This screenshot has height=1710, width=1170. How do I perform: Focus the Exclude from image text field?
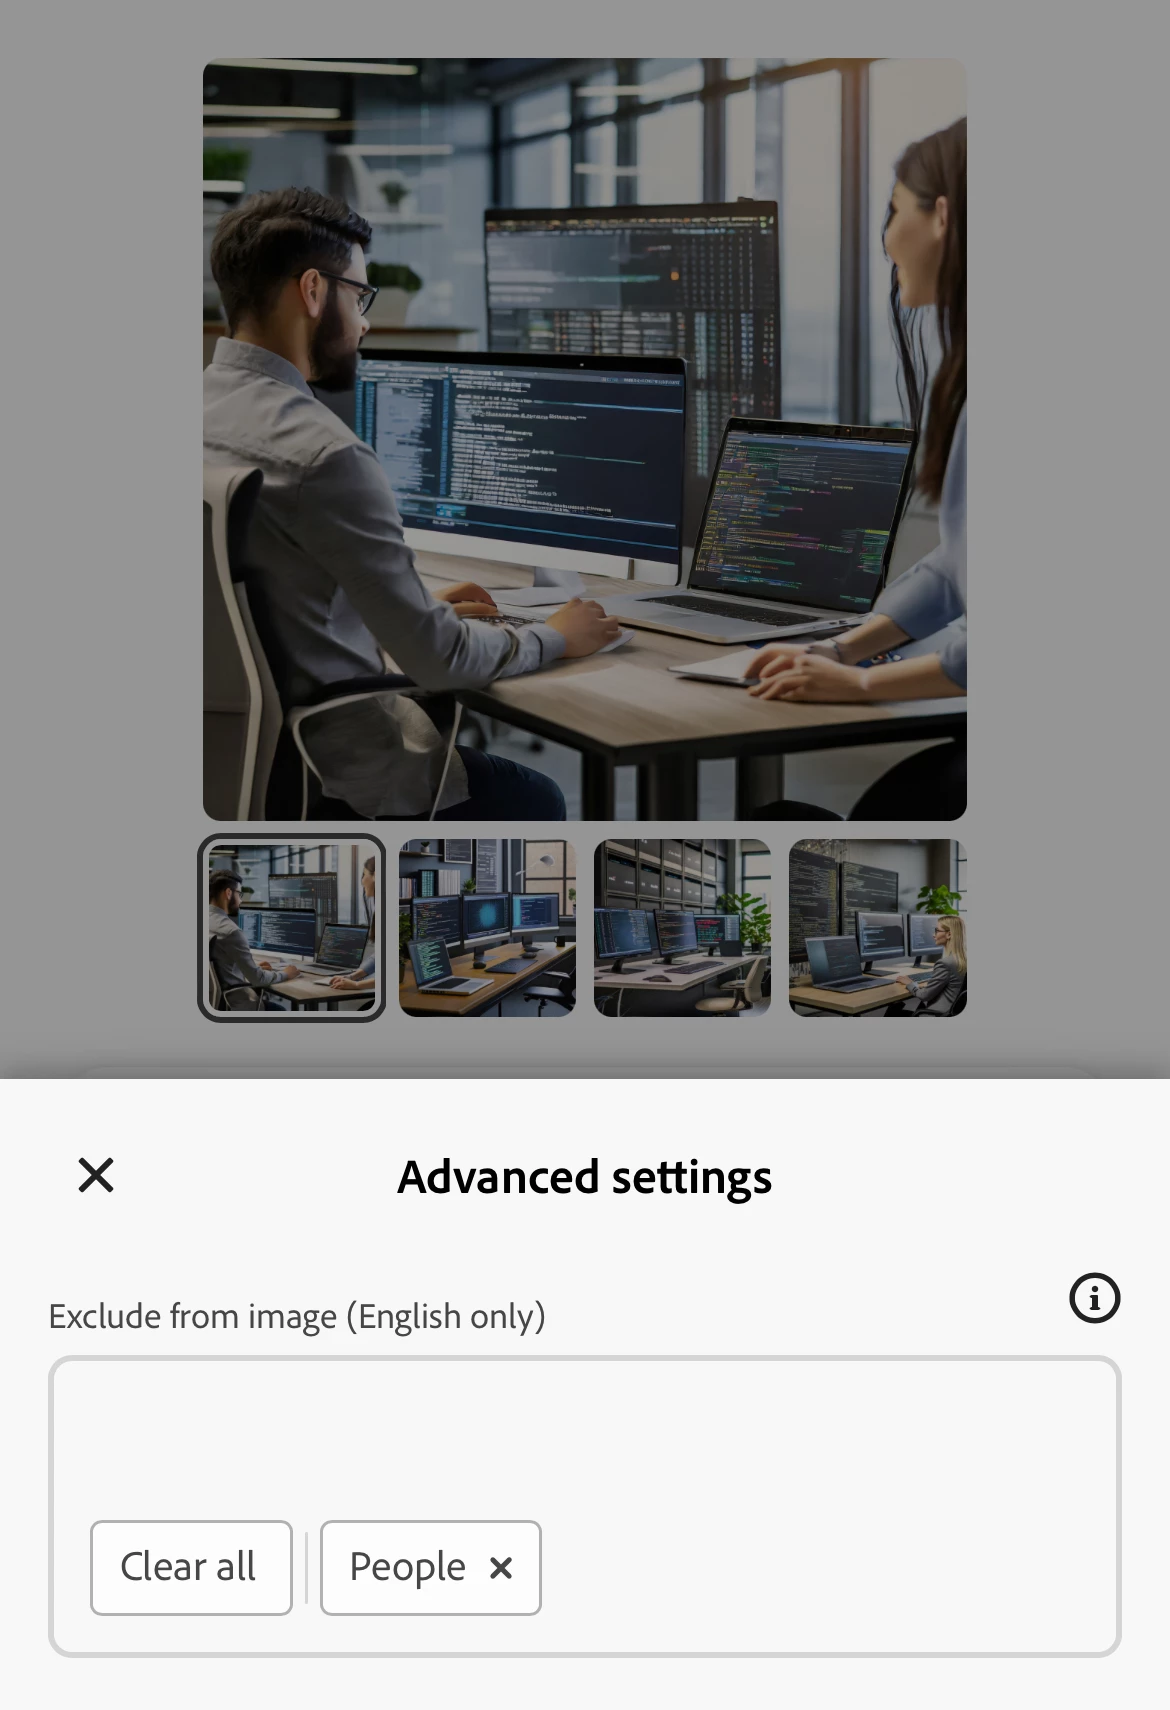point(585,1506)
